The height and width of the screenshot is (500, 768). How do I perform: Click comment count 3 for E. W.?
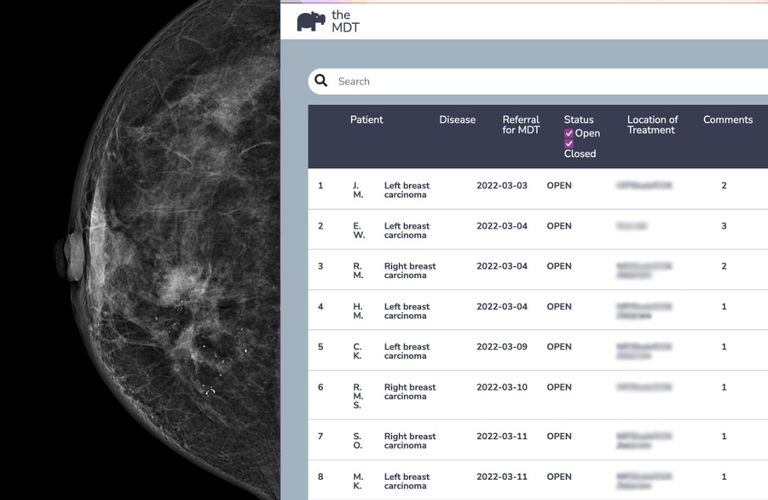coord(724,226)
